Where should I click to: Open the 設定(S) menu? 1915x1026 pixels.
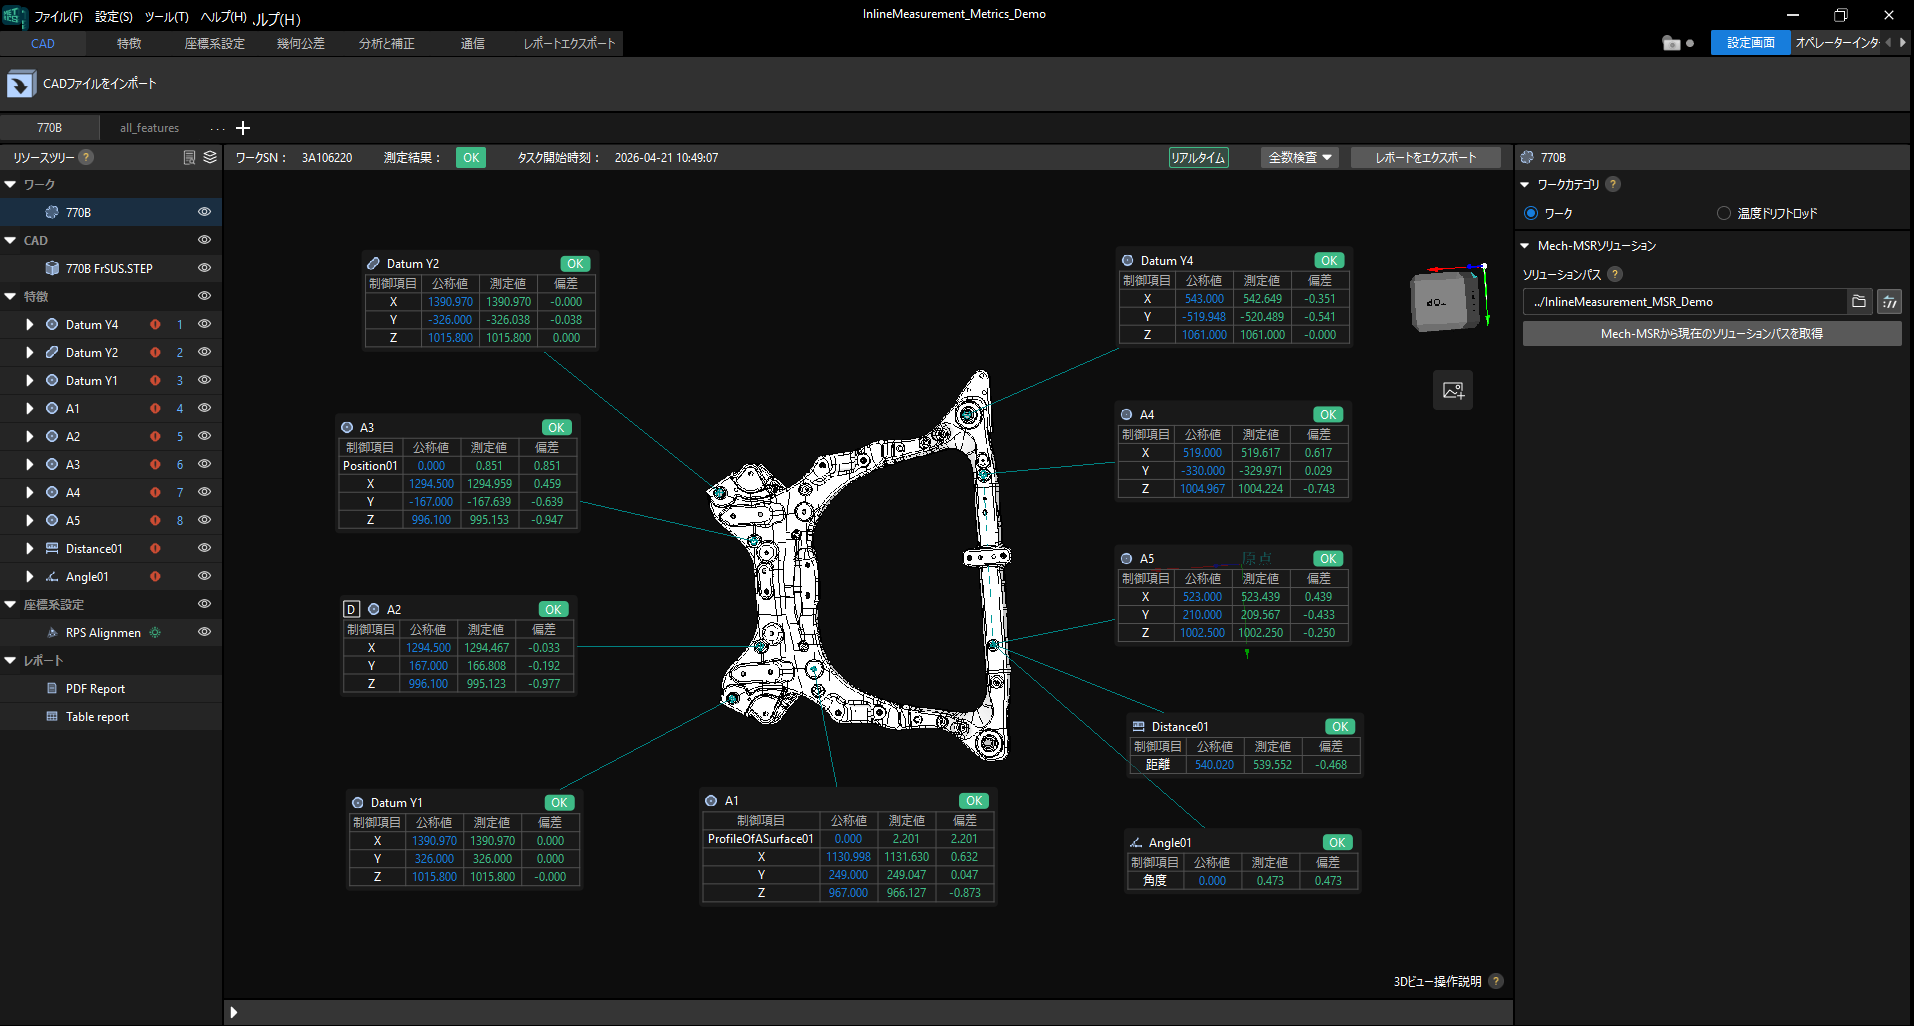(114, 17)
